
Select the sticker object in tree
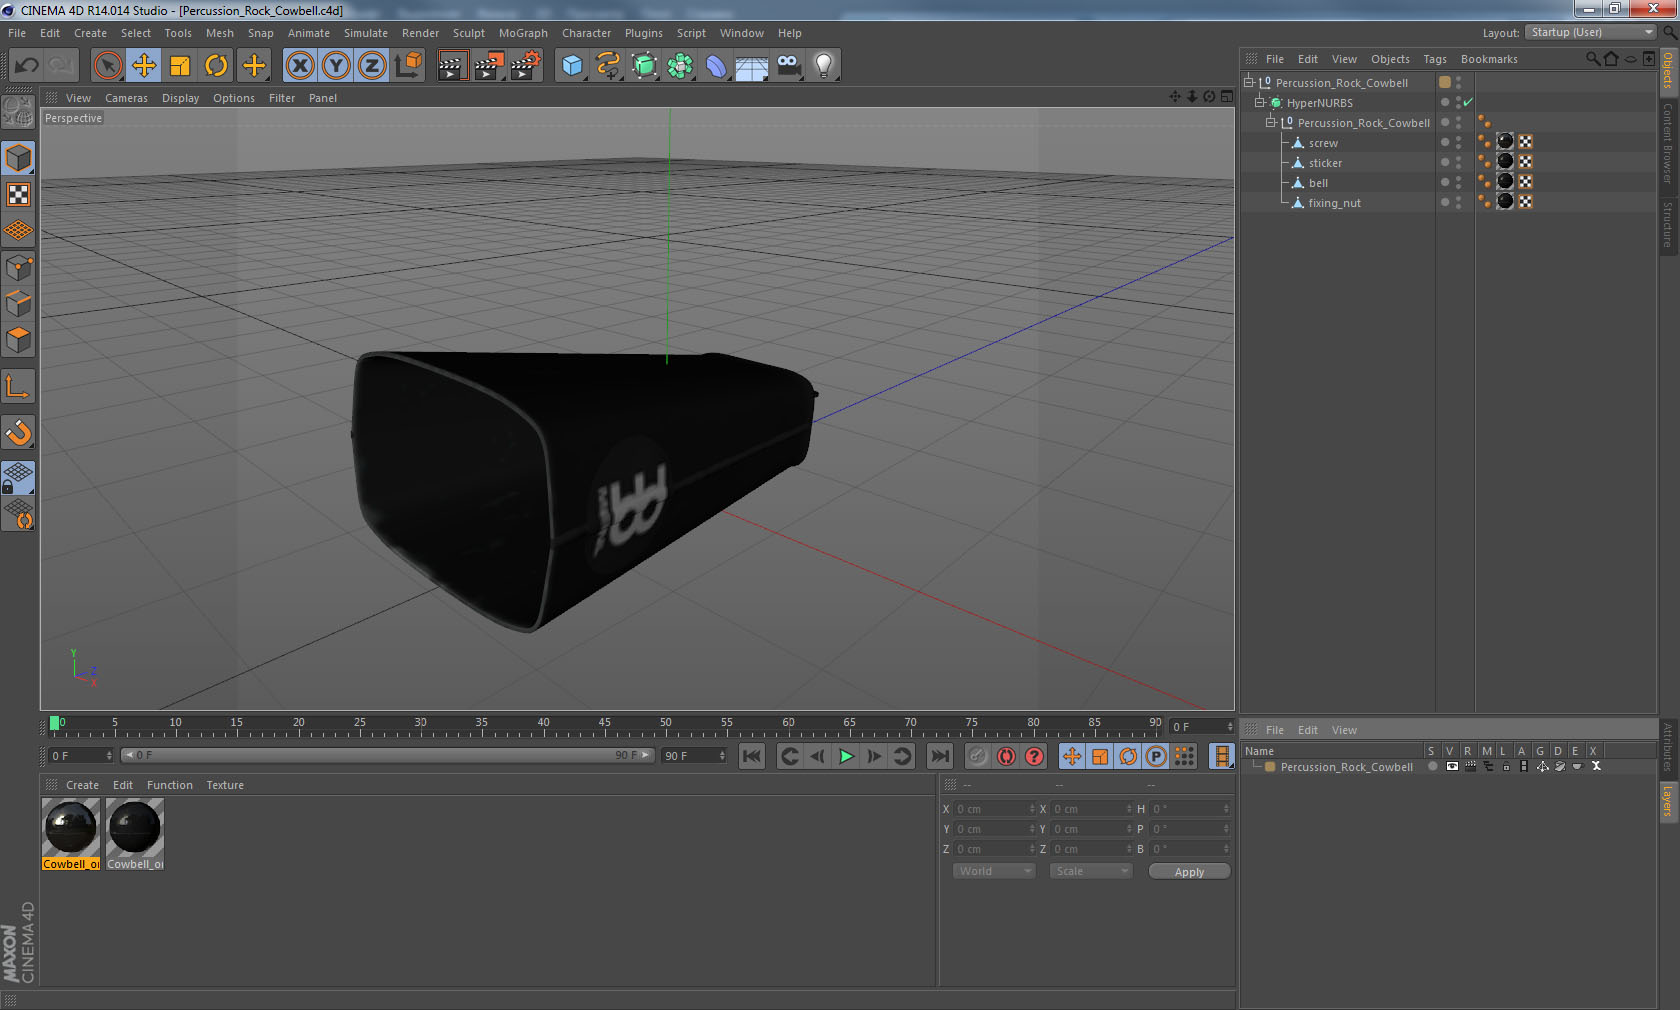[1325, 163]
